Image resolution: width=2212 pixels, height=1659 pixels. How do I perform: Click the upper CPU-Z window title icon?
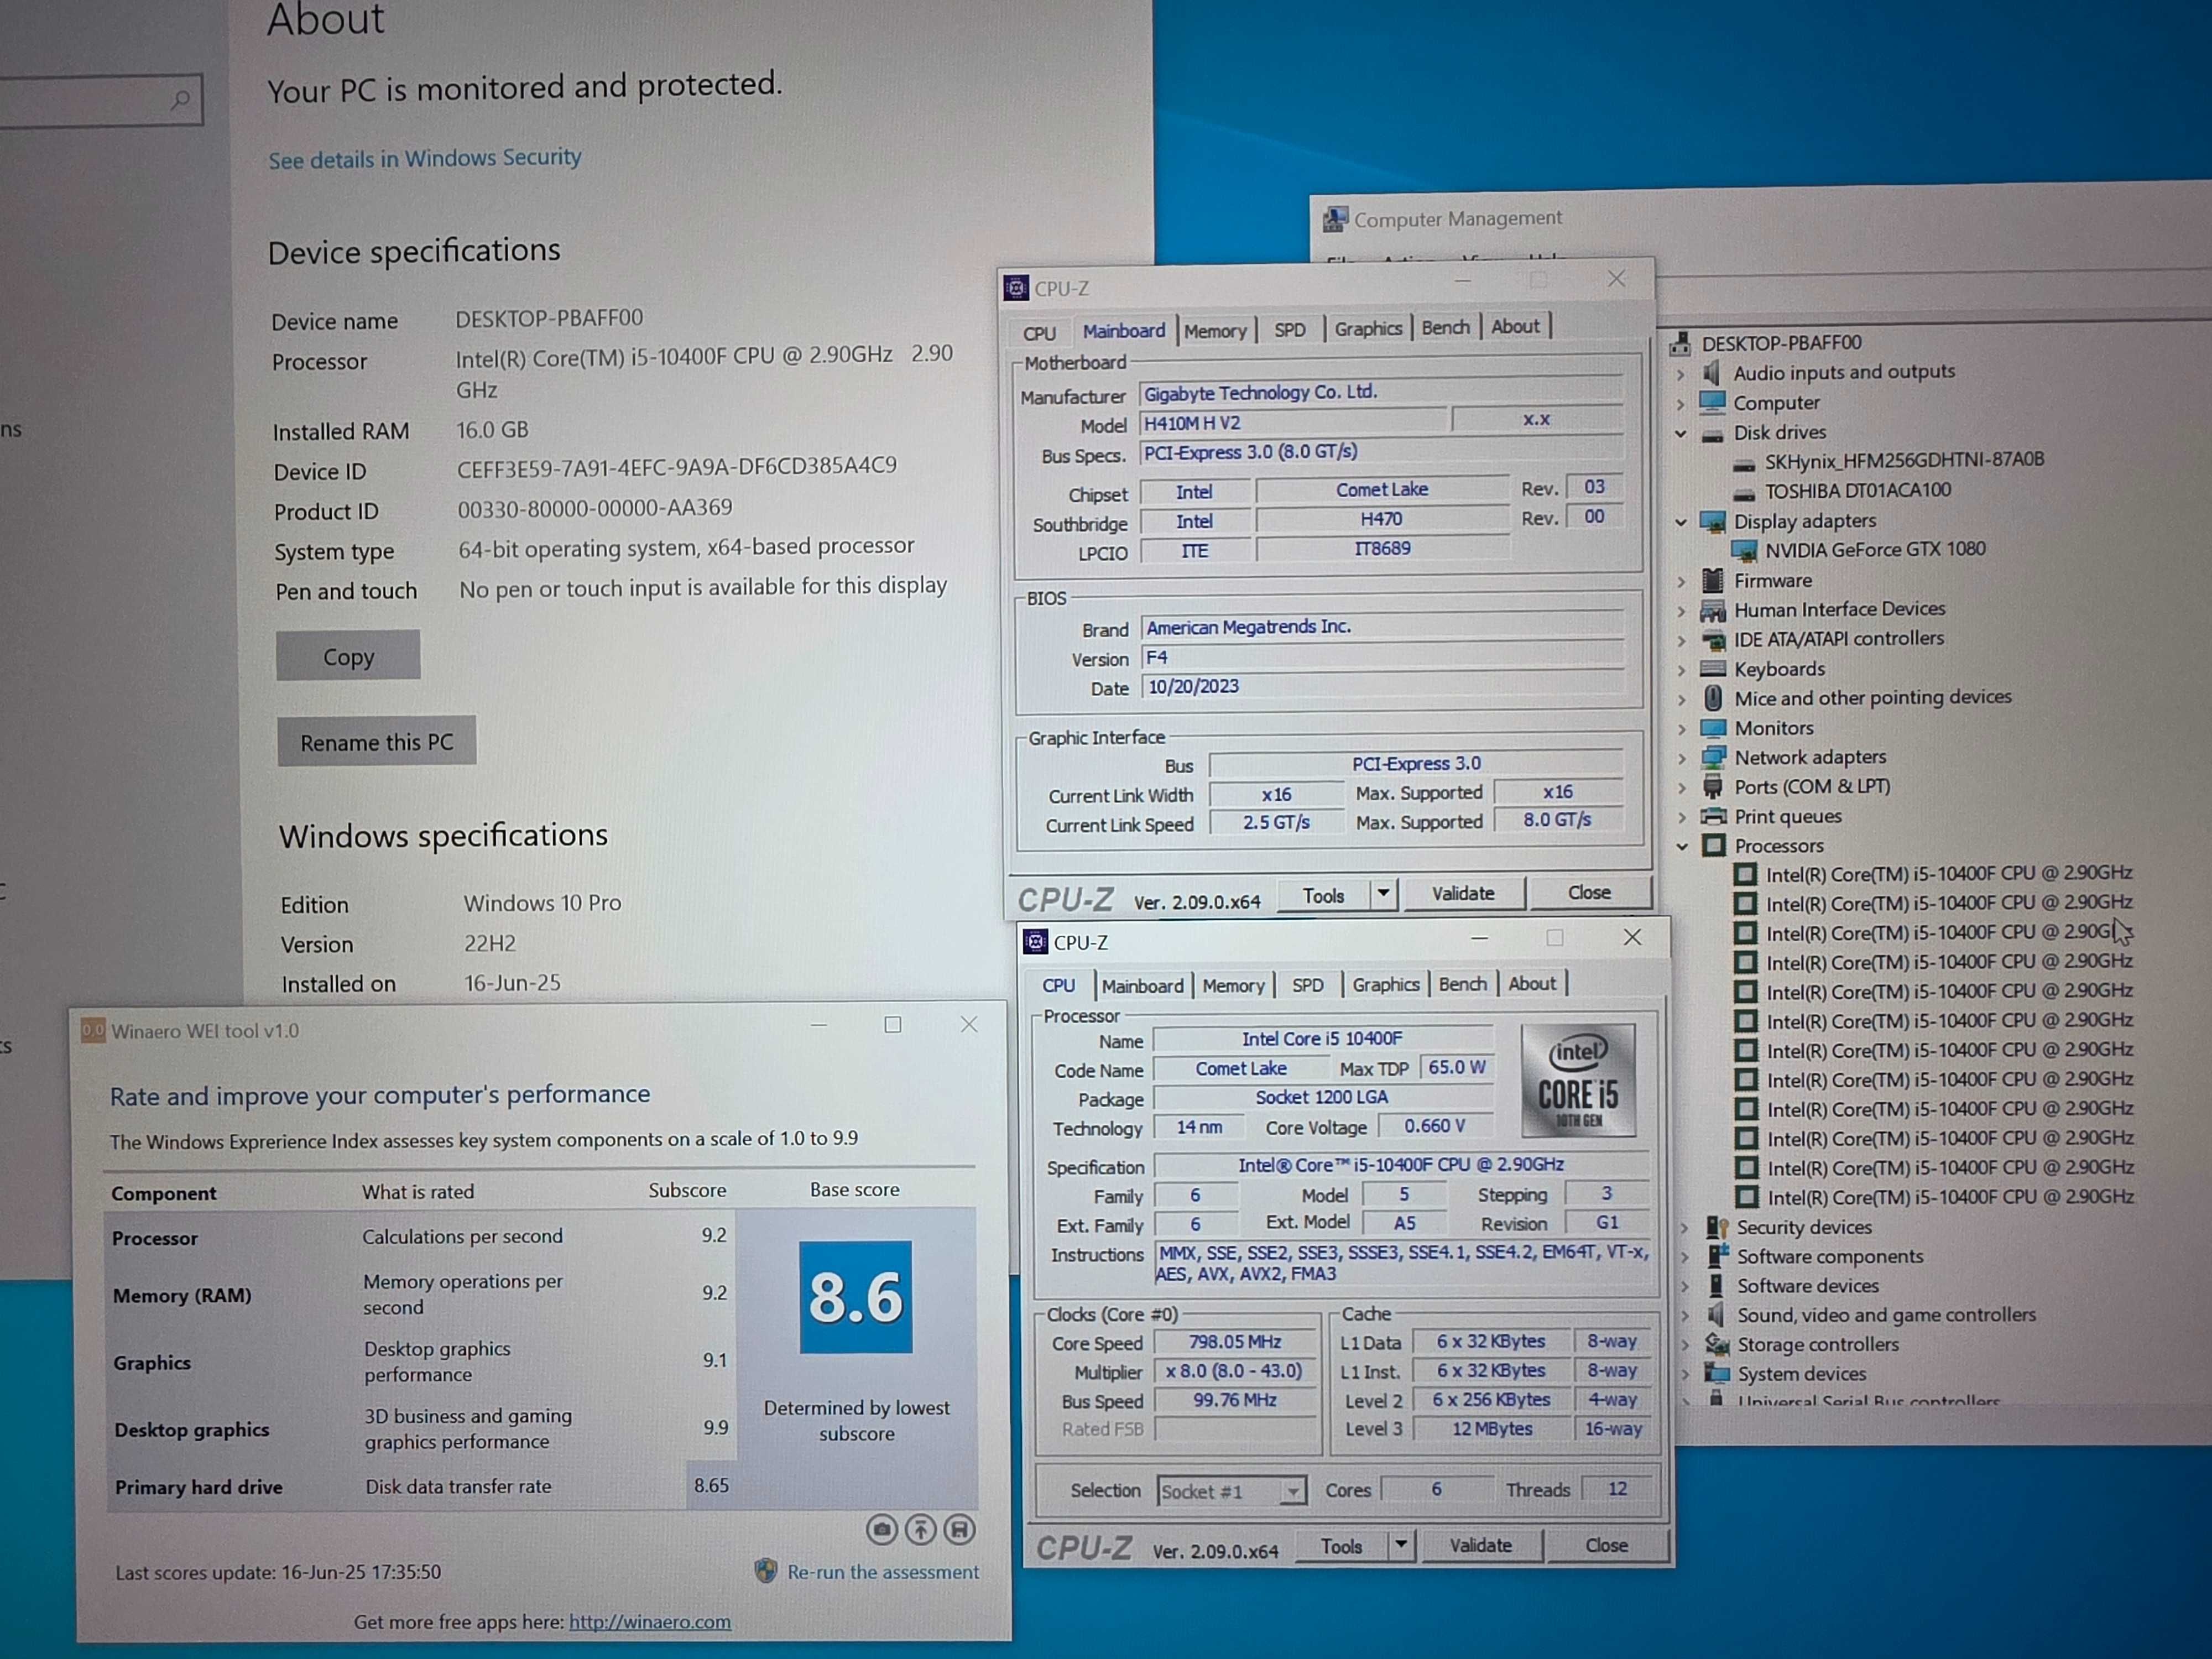tap(1016, 289)
